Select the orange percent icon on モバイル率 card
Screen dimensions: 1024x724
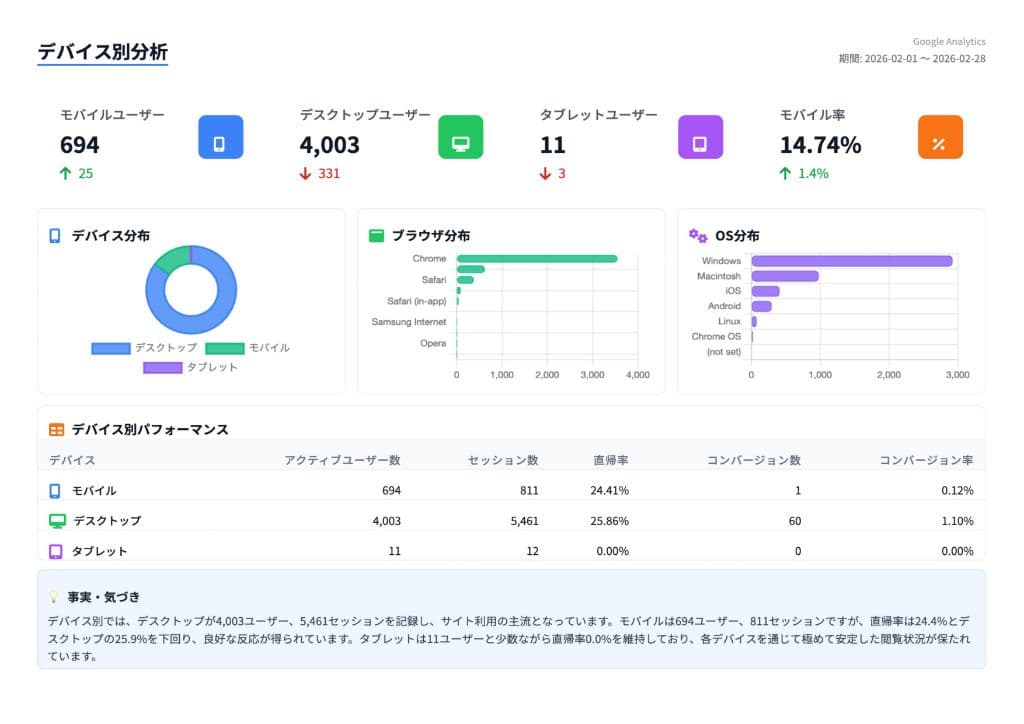tap(940, 137)
